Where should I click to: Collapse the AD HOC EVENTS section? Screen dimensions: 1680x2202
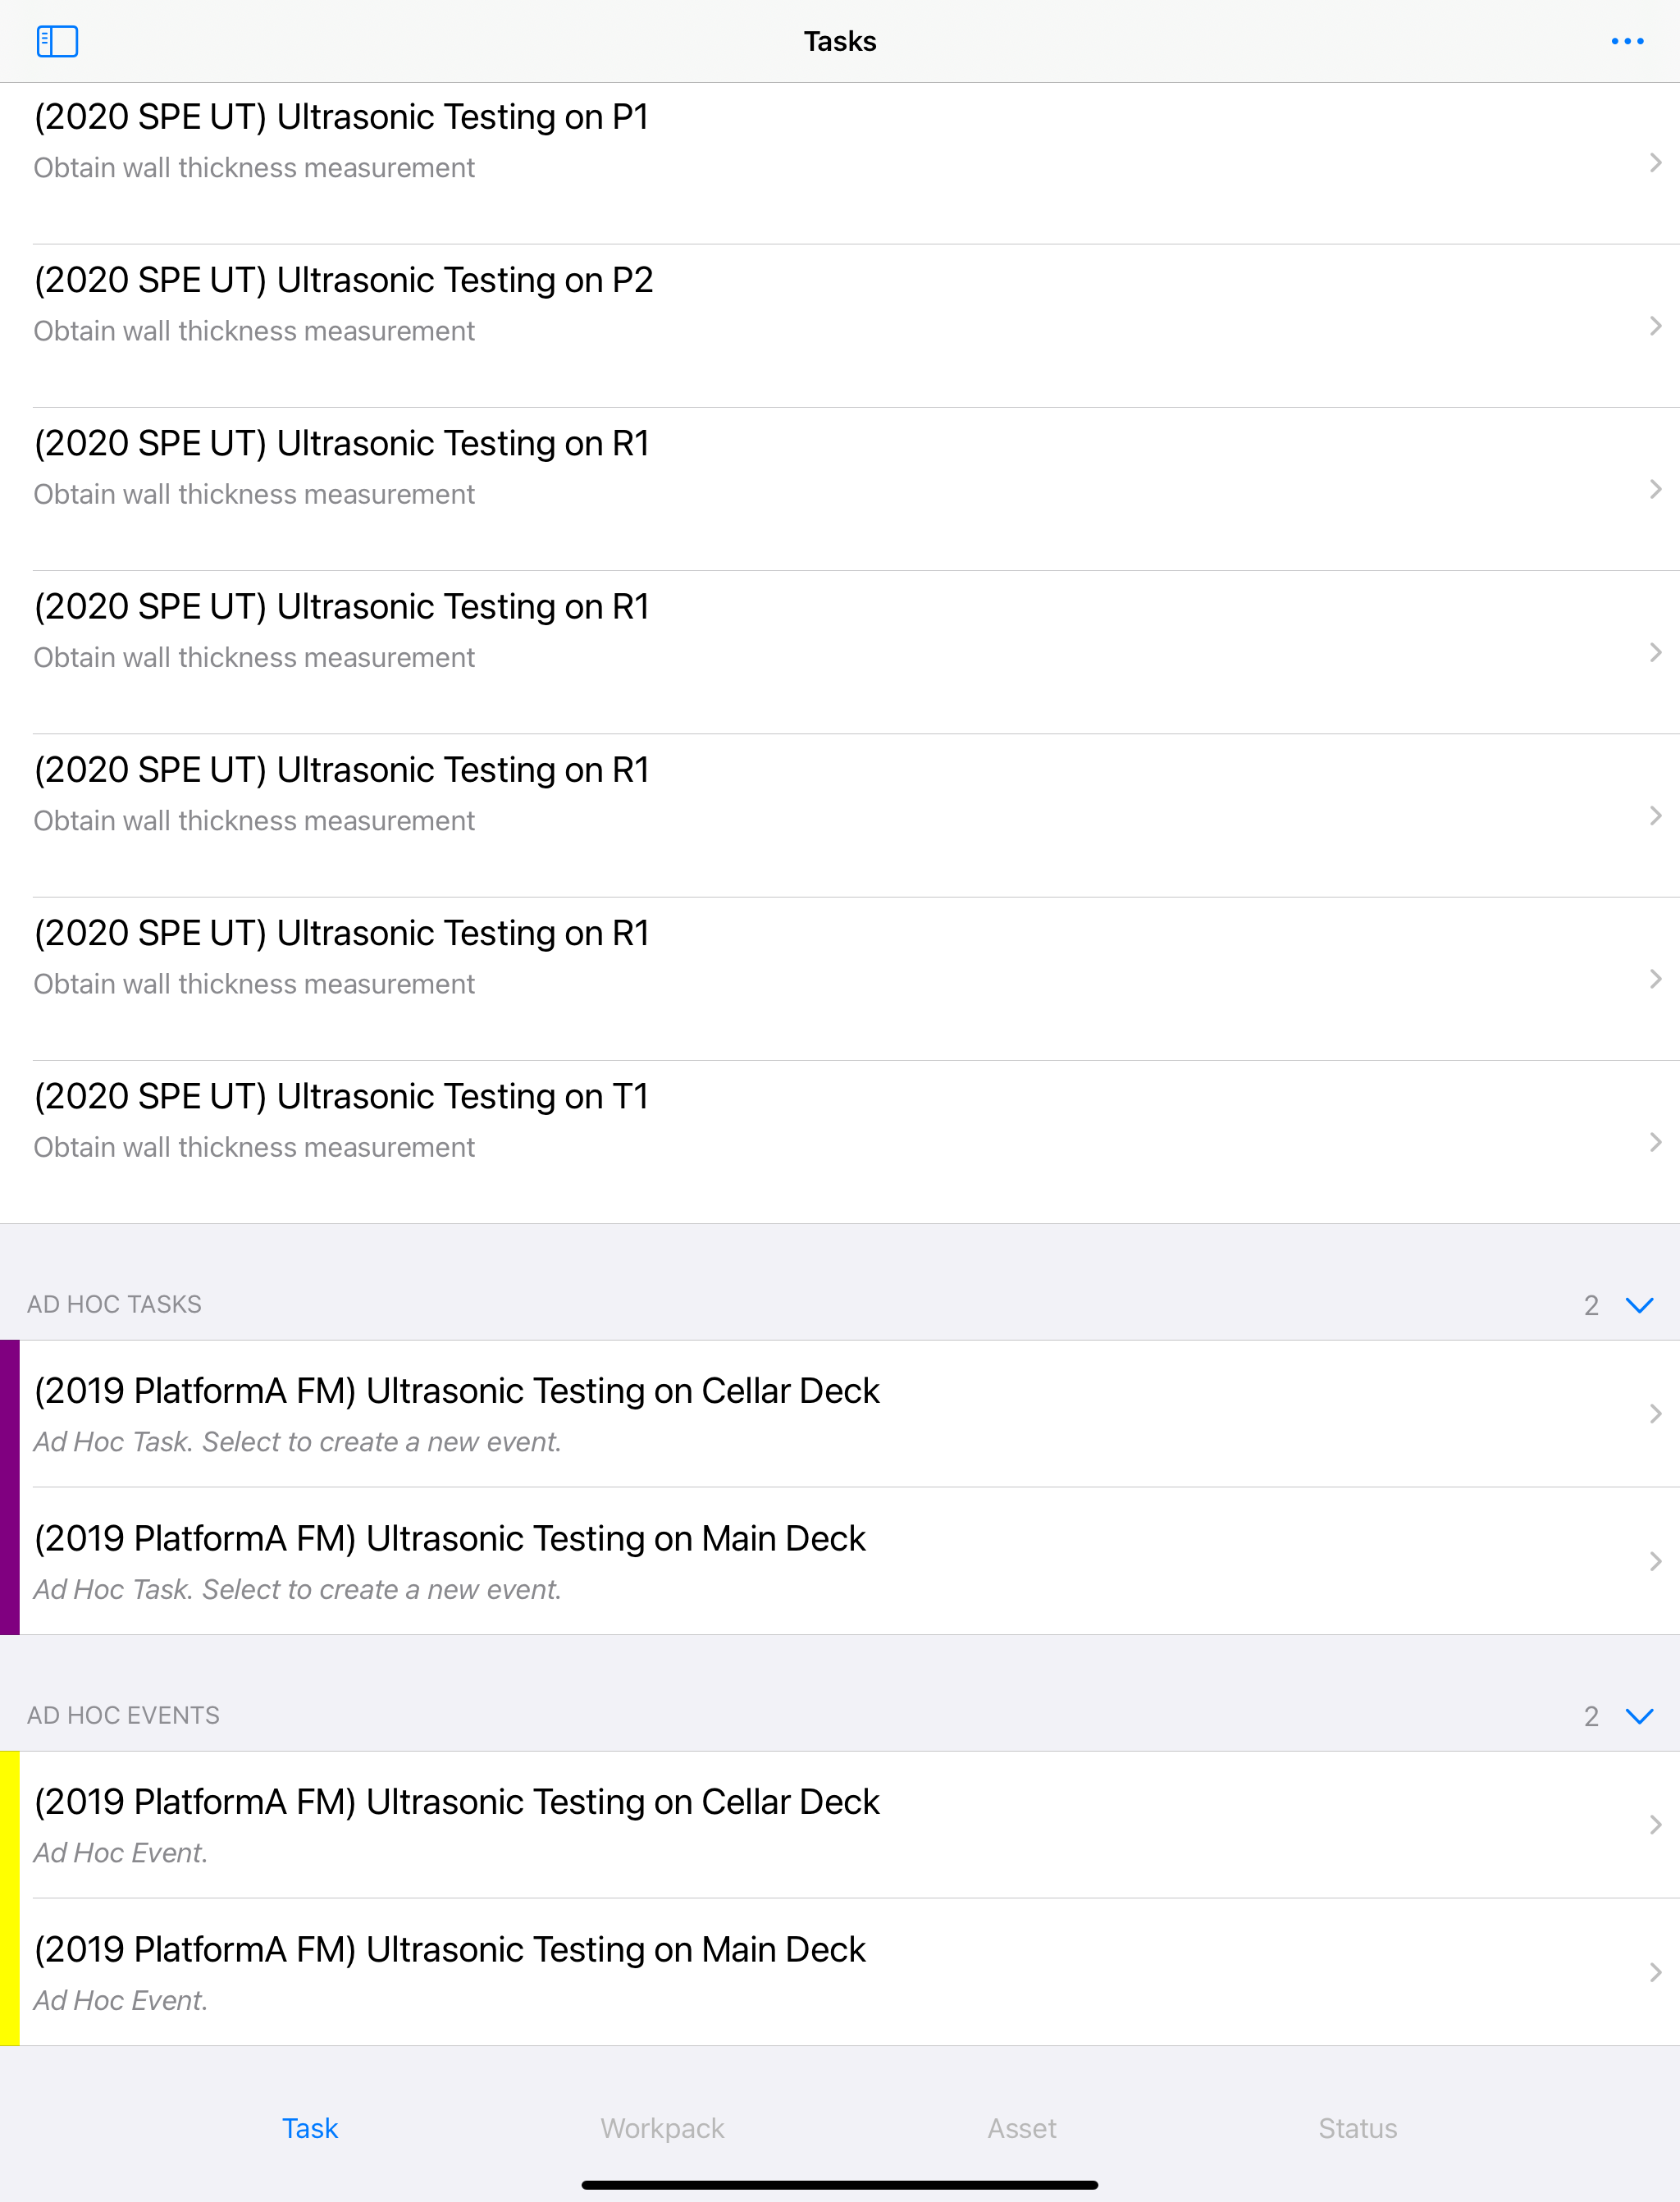click(1639, 1716)
